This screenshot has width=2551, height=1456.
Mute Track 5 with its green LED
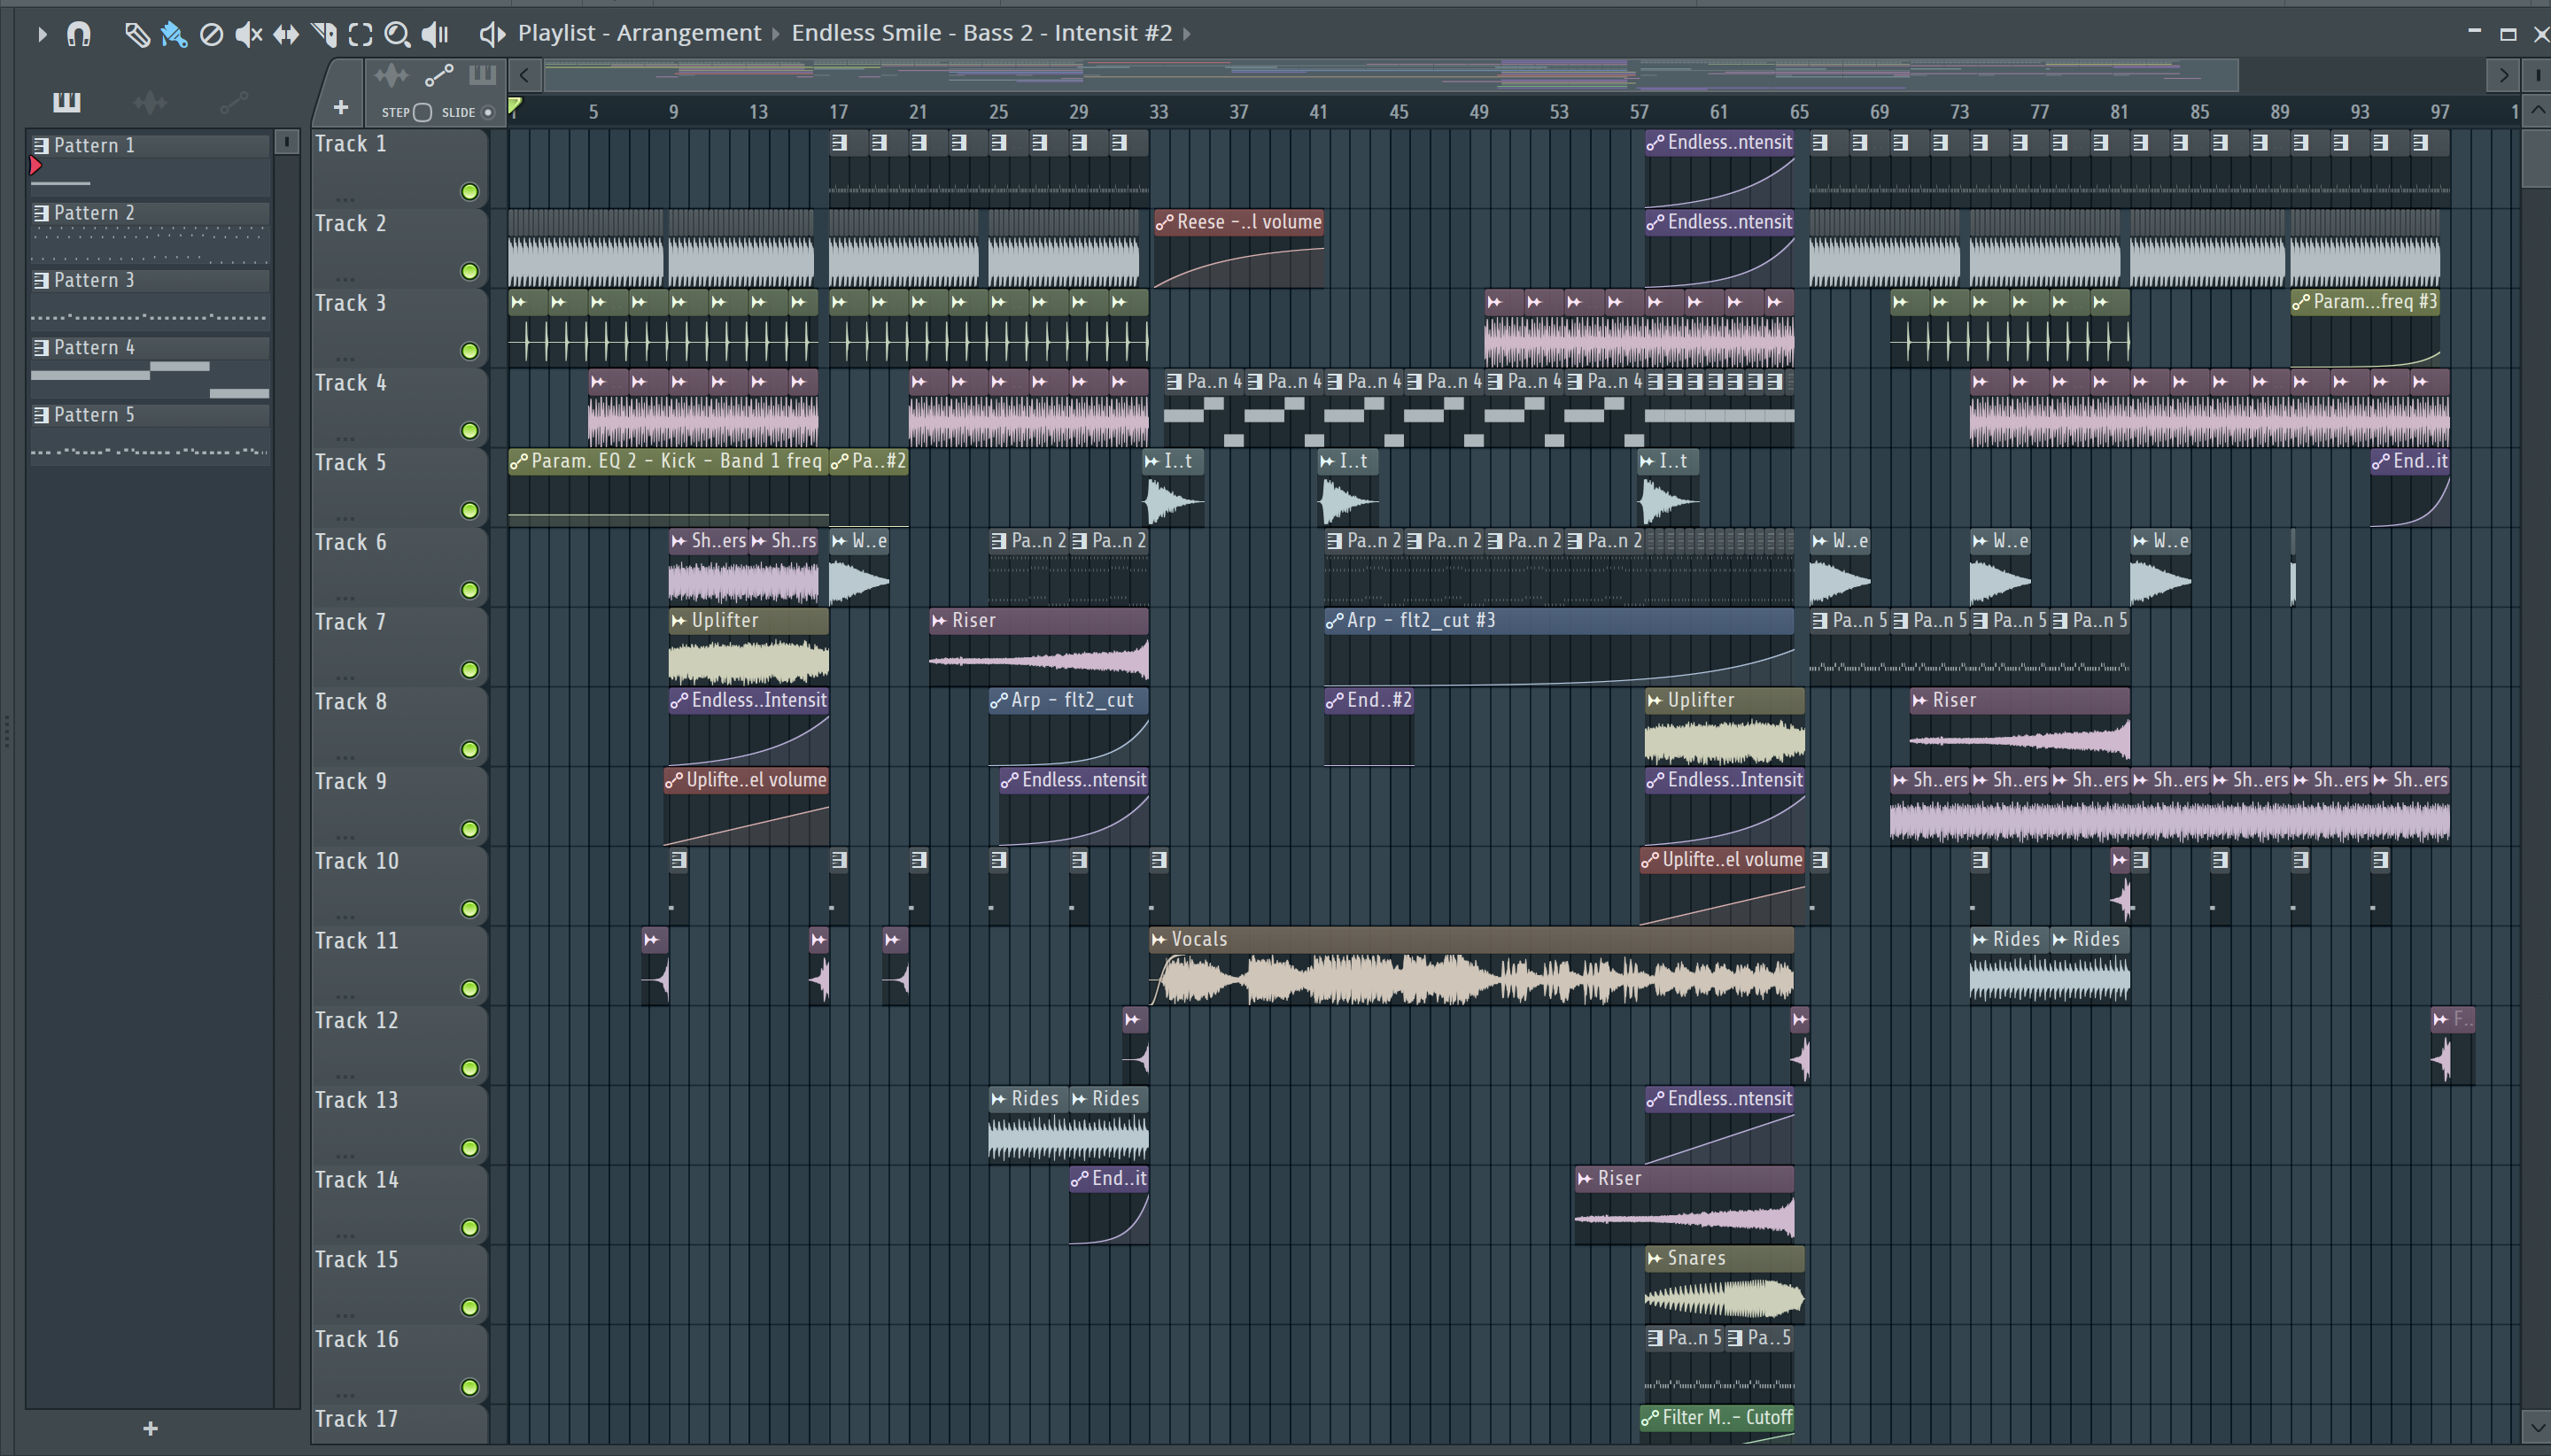coord(469,511)
